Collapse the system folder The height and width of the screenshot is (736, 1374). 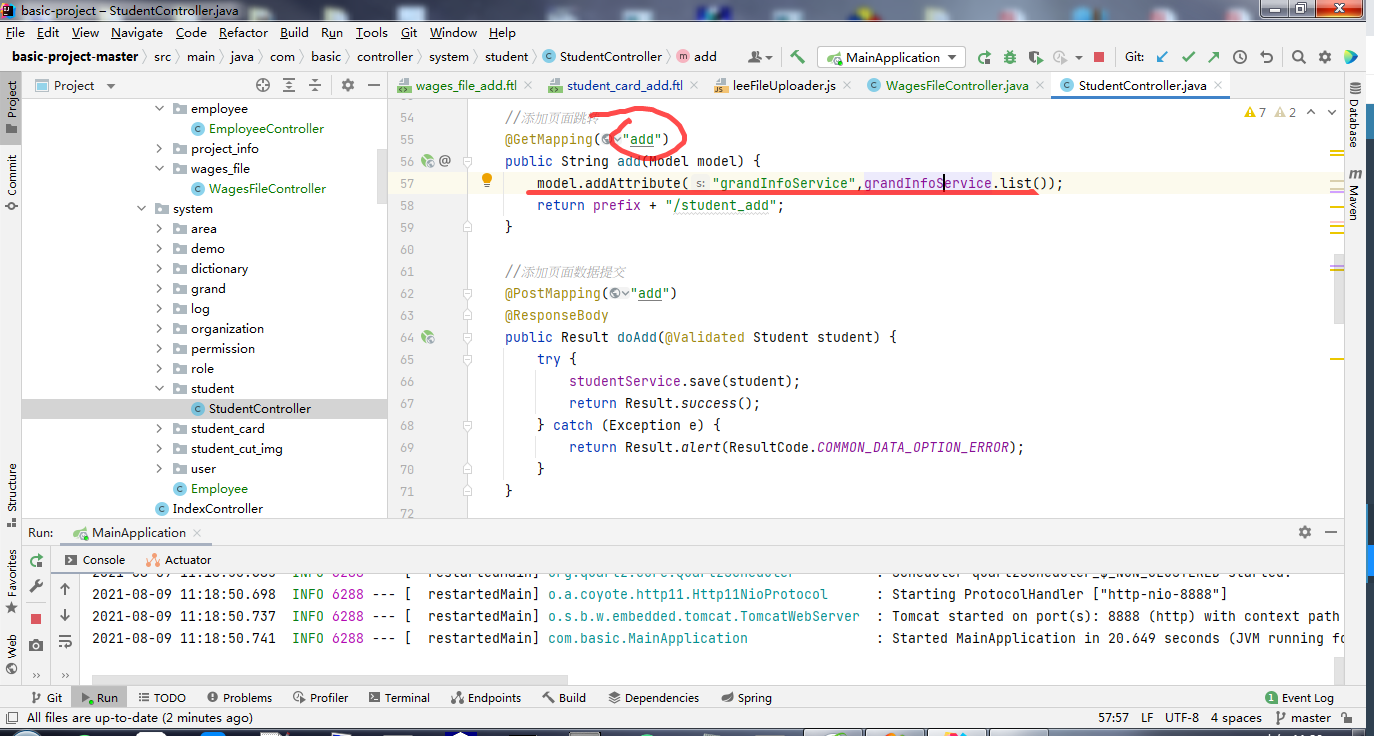tap(141, 208)
